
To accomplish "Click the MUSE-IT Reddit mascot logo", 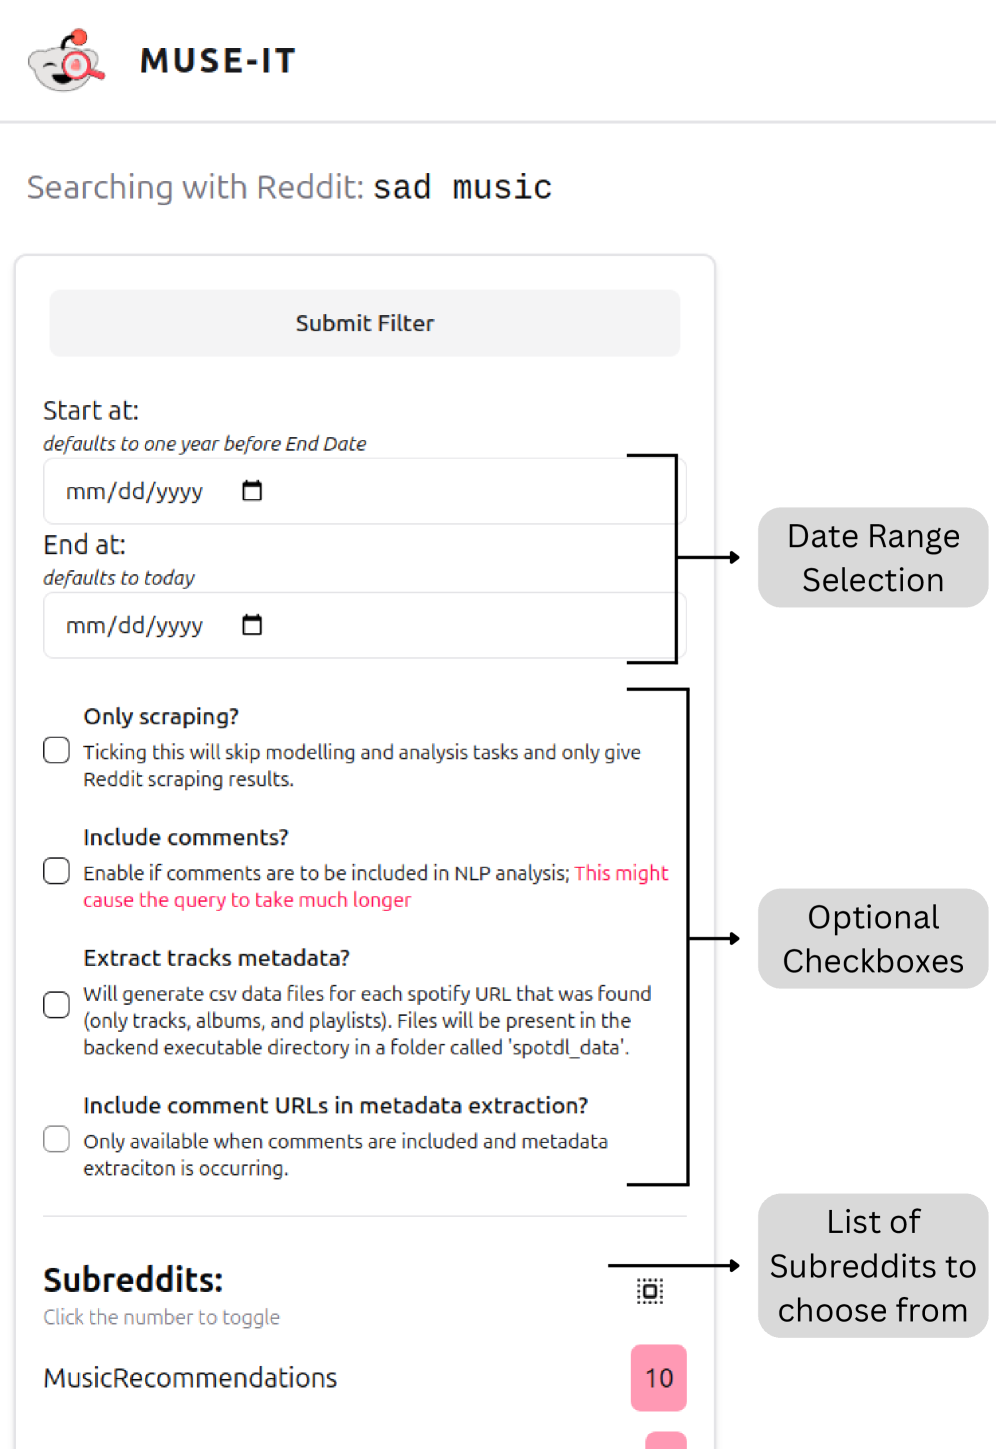I will pos(66,61).
